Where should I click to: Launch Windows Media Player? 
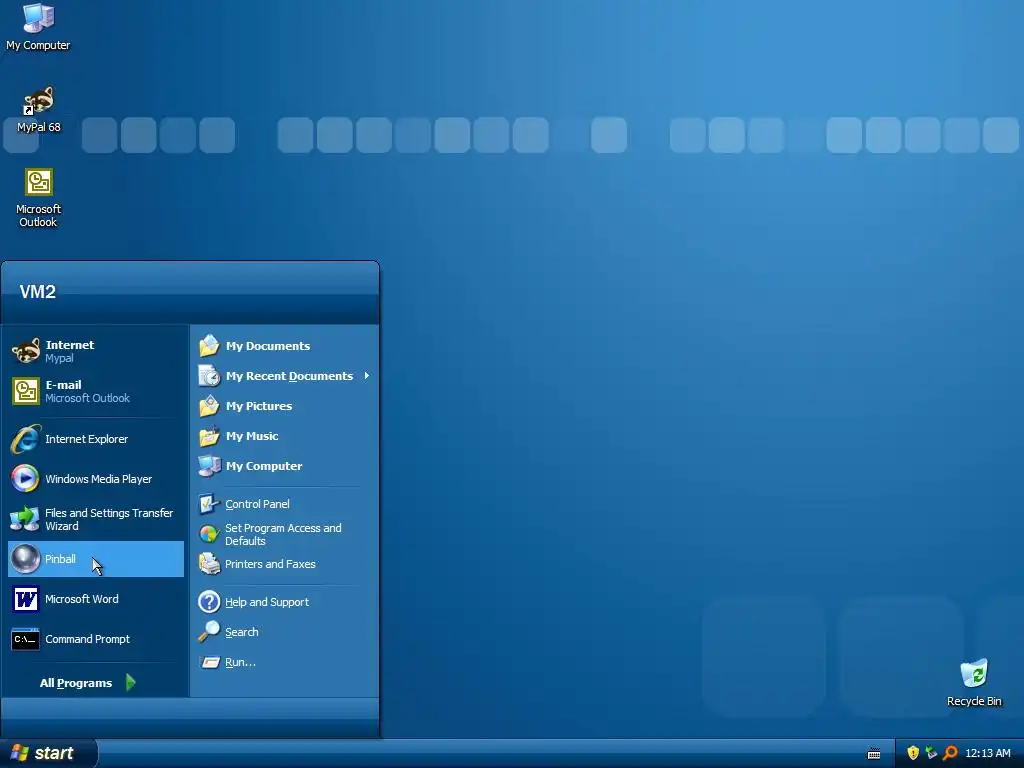(96, 479)
